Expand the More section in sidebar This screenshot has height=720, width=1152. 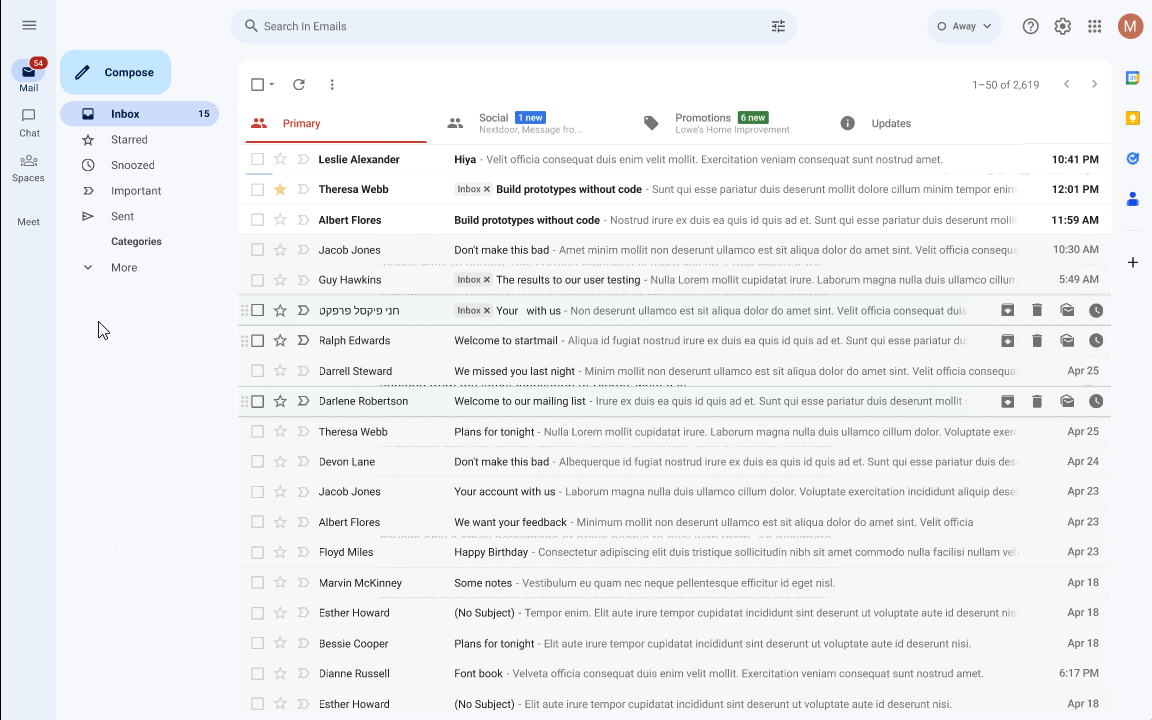coord(124,268)
